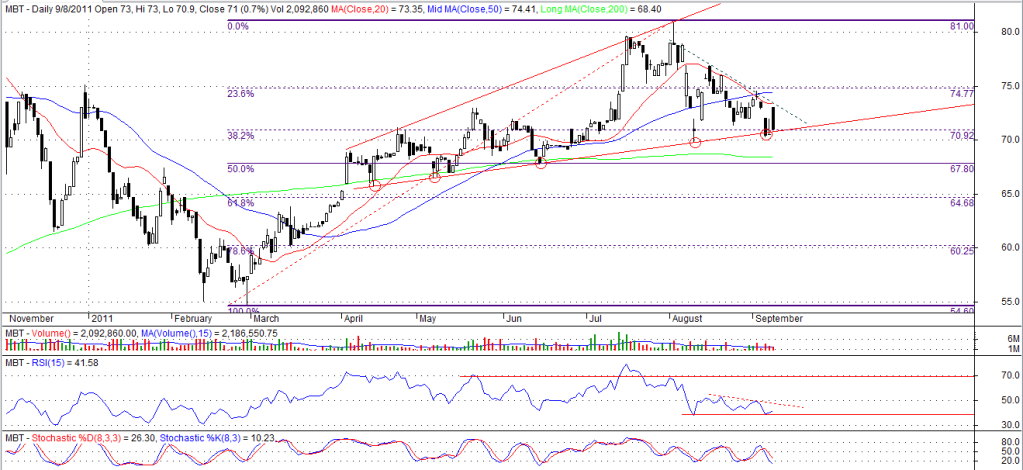Select the 67.80 Fibonacci price value

click(x=960, y=169)
